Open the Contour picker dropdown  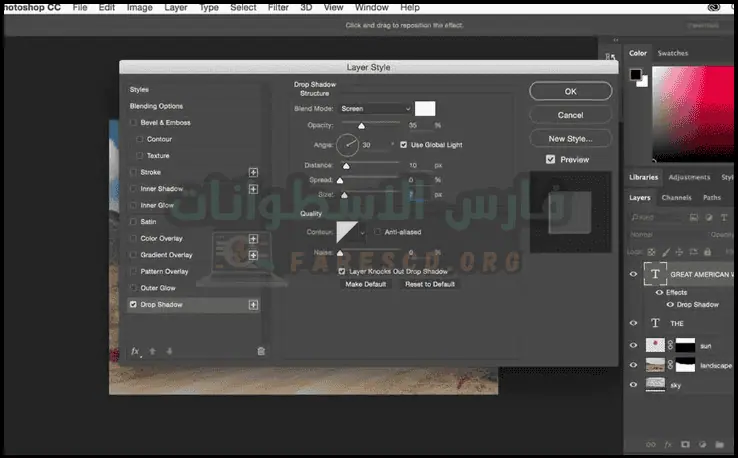363,232
